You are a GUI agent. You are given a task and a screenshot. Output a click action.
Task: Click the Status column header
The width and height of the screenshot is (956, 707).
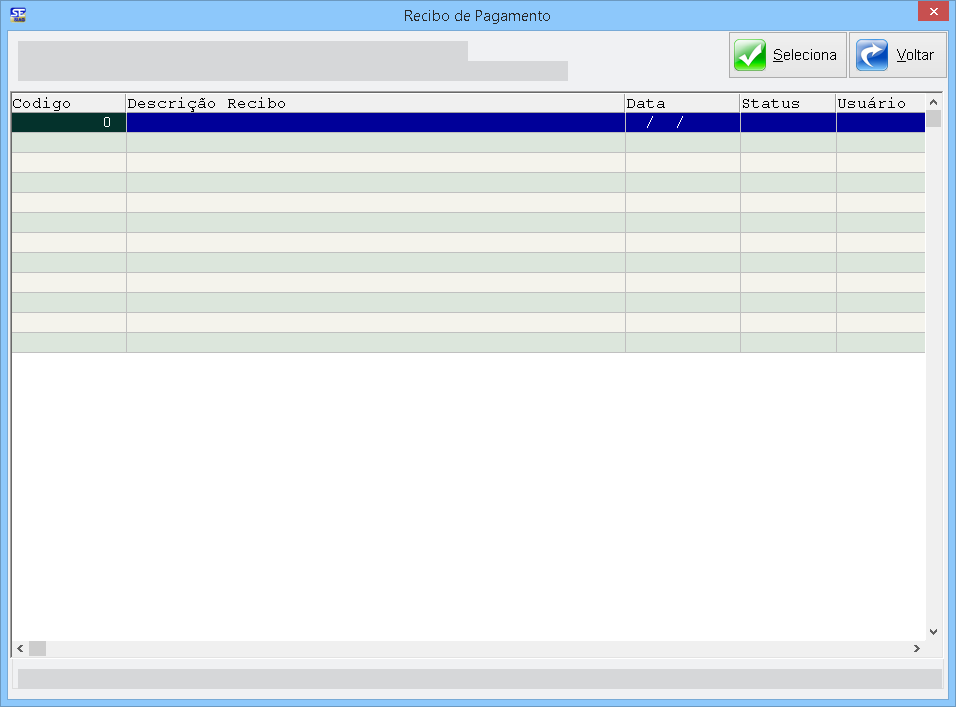tap(787, 103)
